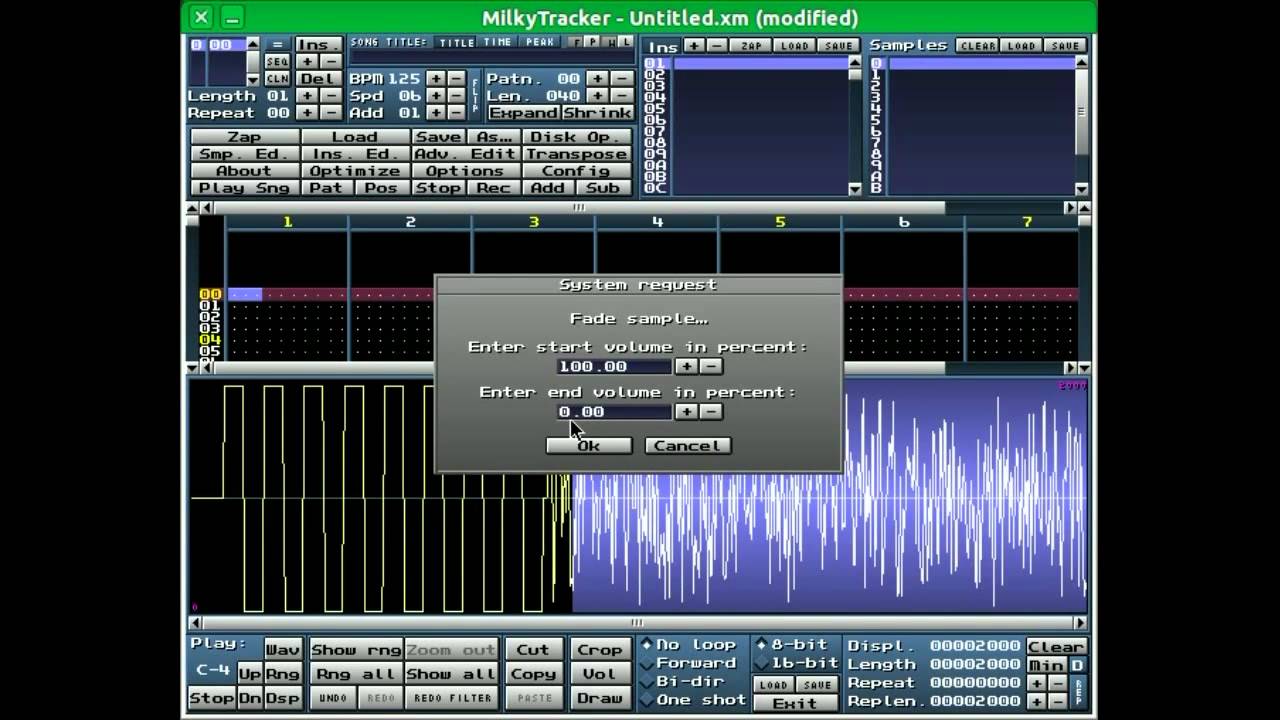The image size is (1280, 720).
Task: Click the sample editor Draw button
Action: 600,698
